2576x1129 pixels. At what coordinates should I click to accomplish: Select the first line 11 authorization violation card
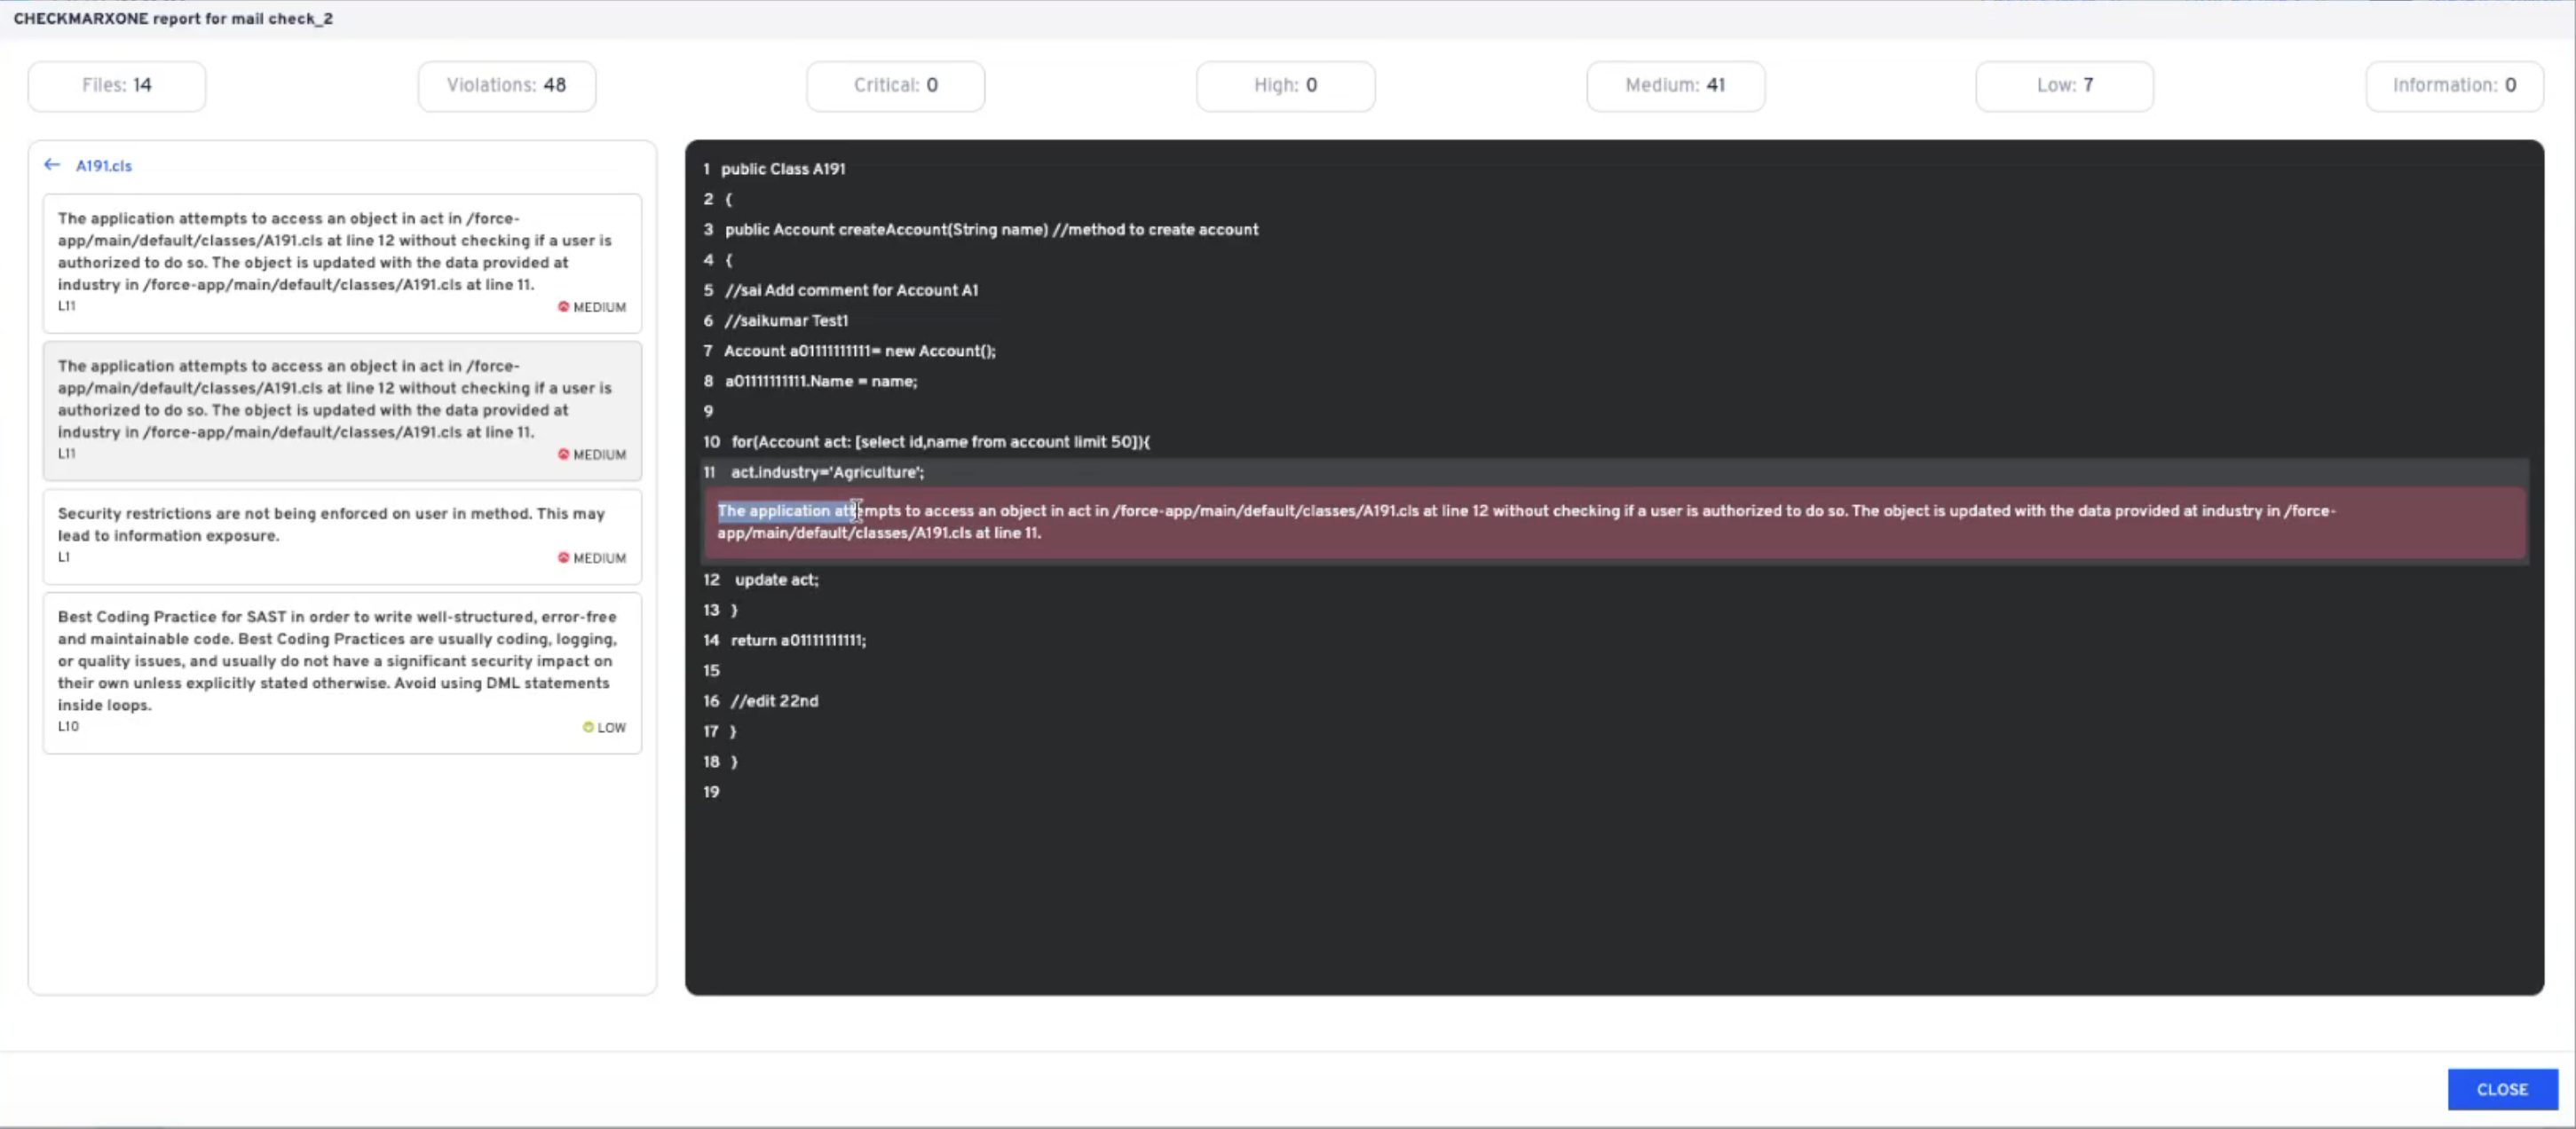pos(341,262)
